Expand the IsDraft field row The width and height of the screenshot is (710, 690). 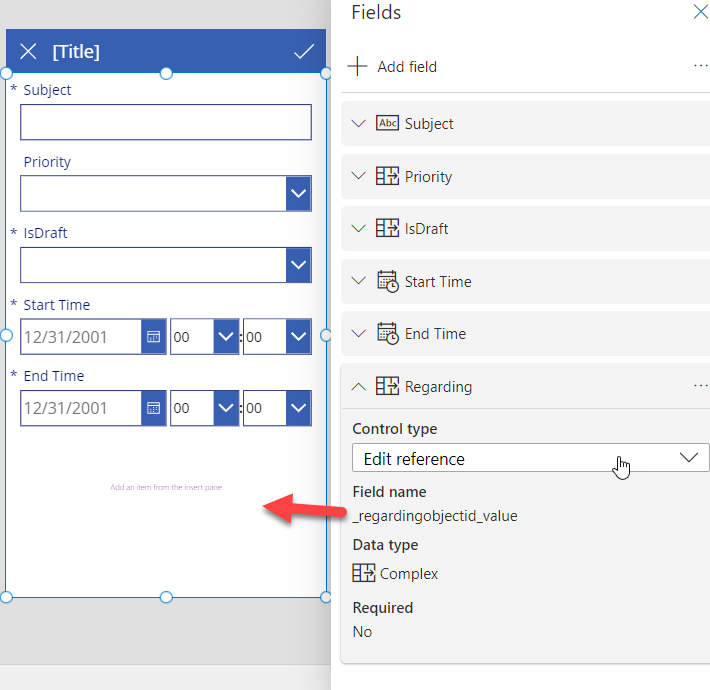pyautogui.click(x=359, y=228)
